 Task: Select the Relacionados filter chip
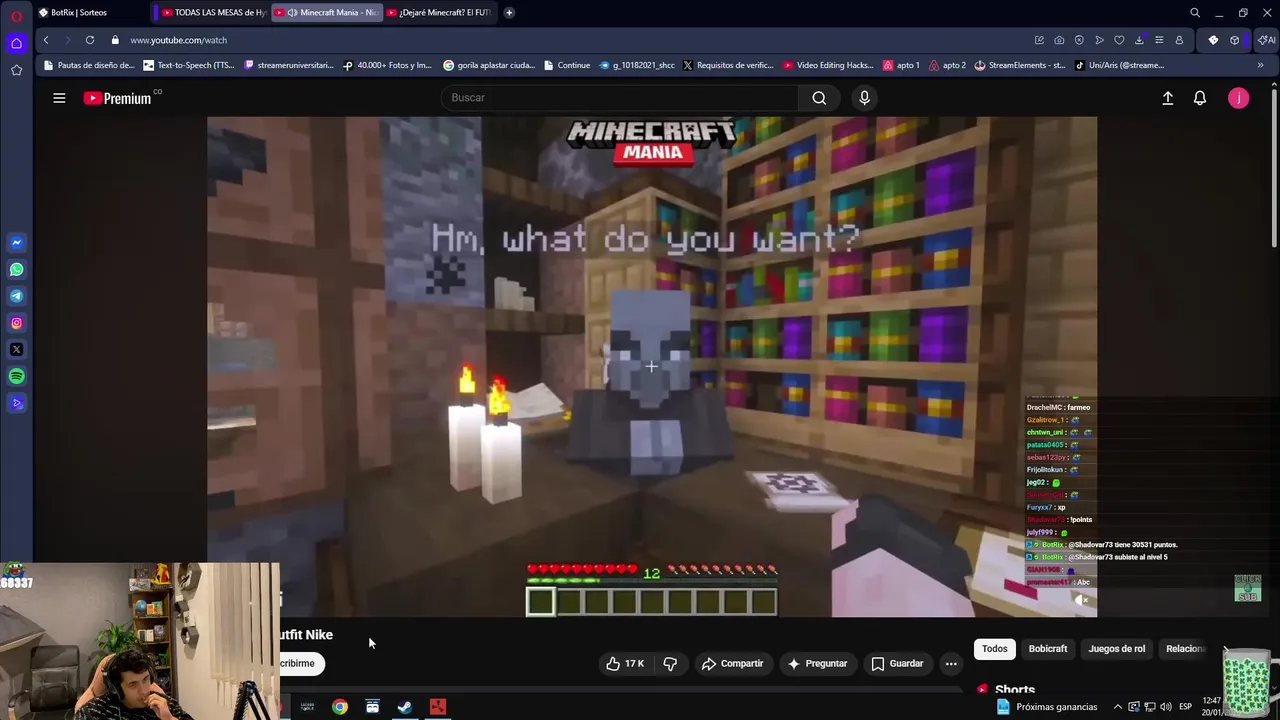coord(1186,649)
